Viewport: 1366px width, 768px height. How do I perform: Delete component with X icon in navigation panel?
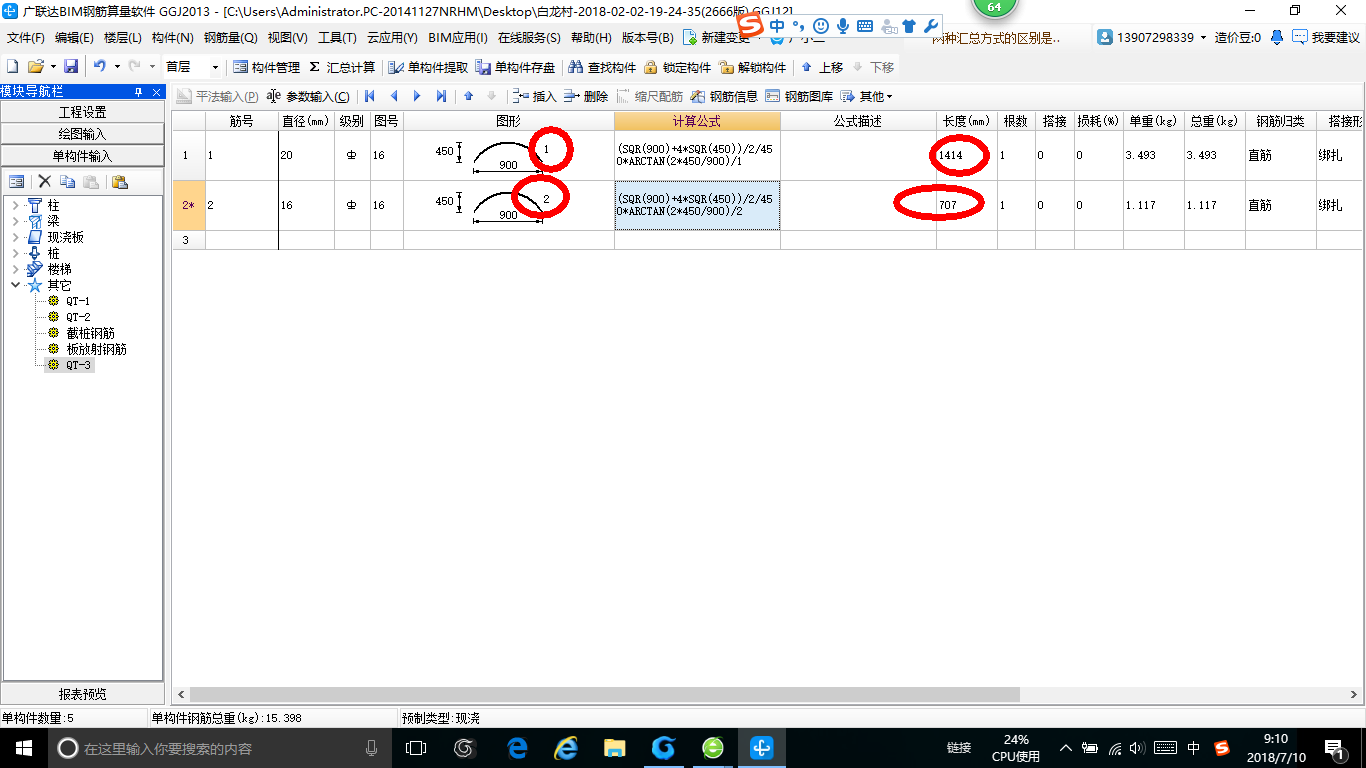(45, 182)
